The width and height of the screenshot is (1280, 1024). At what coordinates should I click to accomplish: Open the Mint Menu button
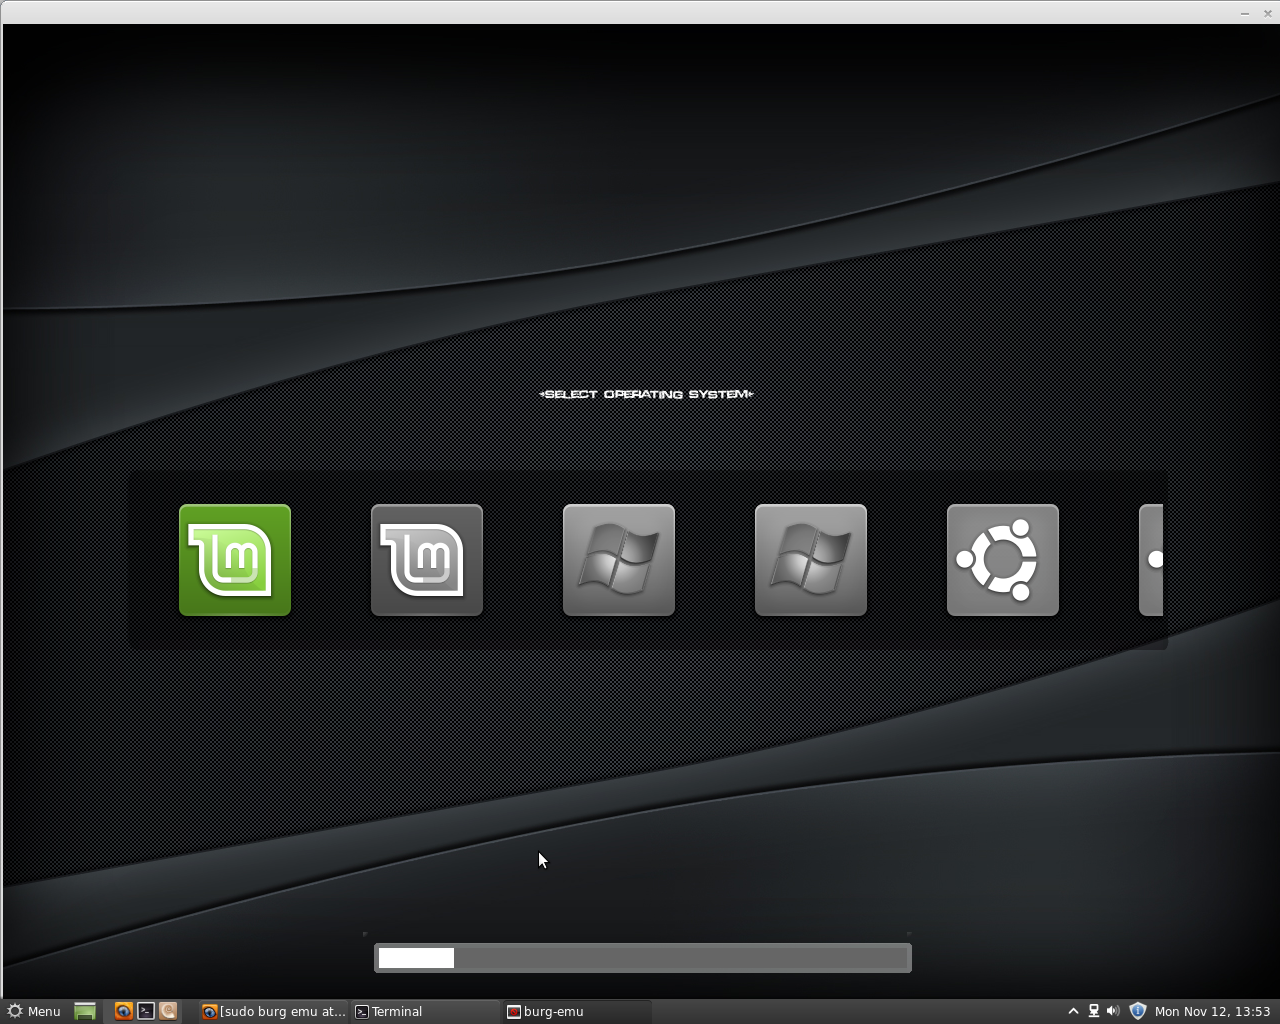33,1011
